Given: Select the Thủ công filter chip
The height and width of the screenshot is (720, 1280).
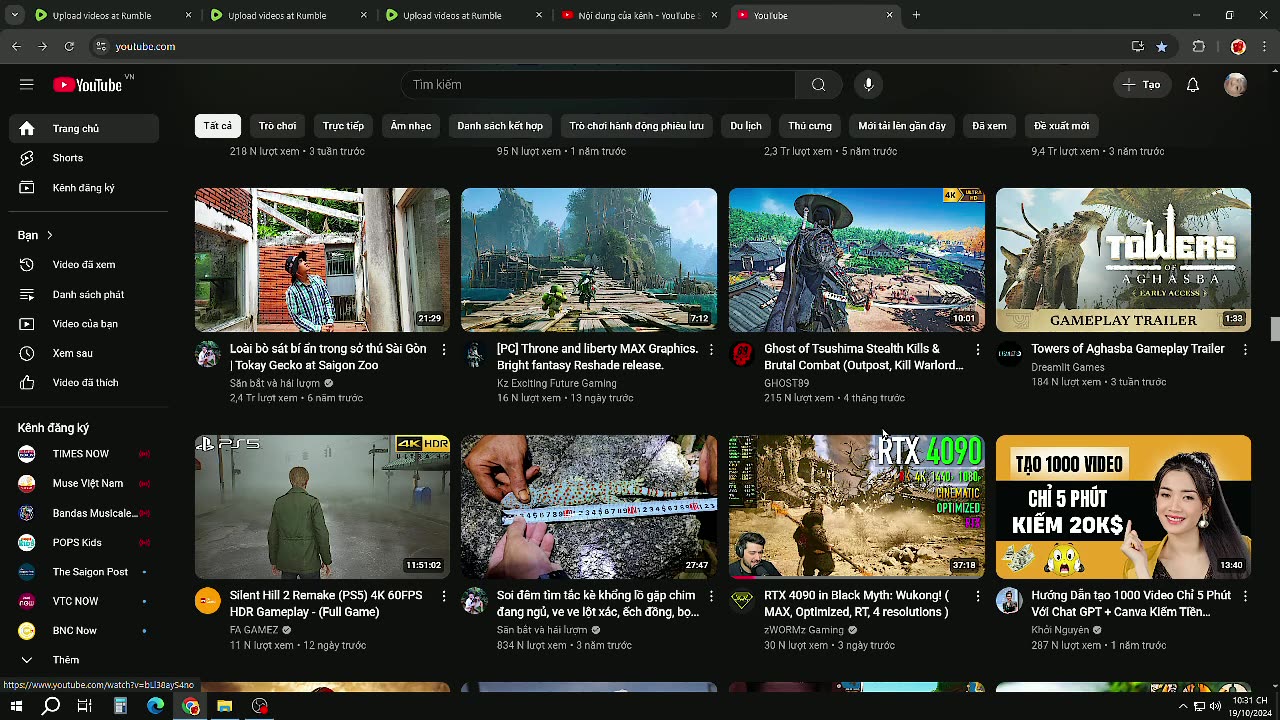Looking at the screenshot, I should [x=810, y=126].
